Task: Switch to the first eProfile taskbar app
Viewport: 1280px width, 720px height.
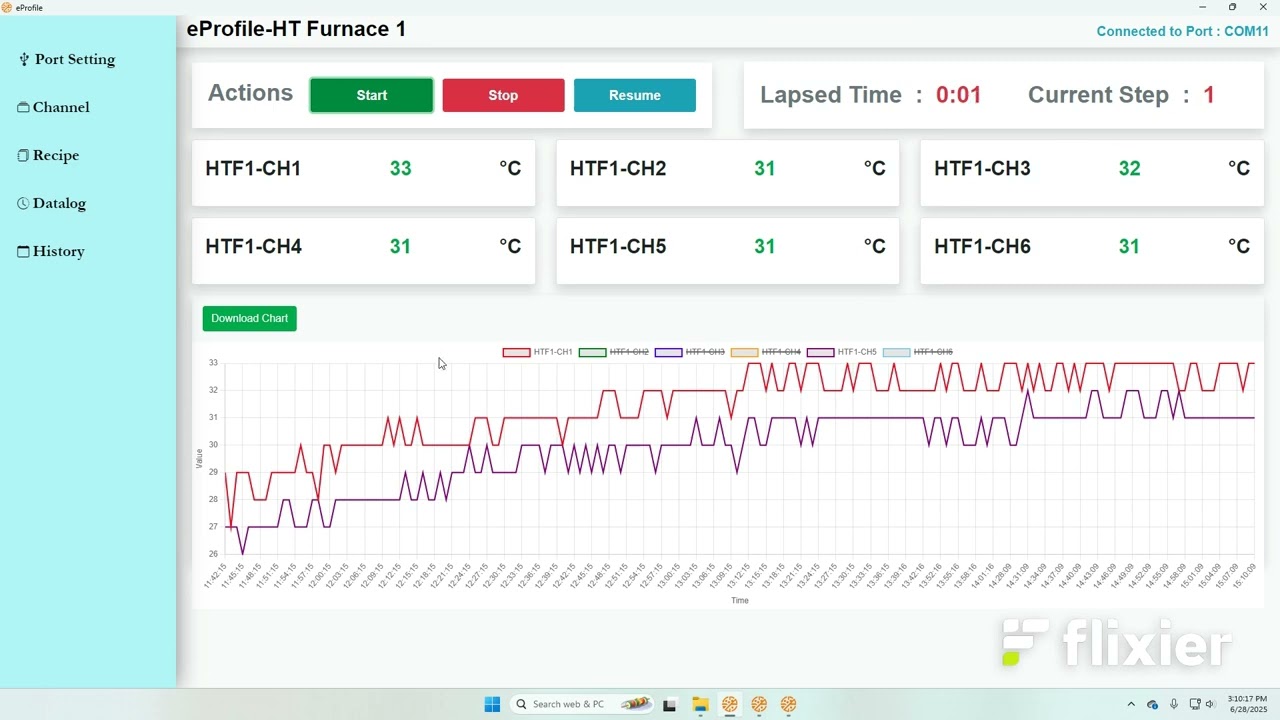Action: pos(730,704)
